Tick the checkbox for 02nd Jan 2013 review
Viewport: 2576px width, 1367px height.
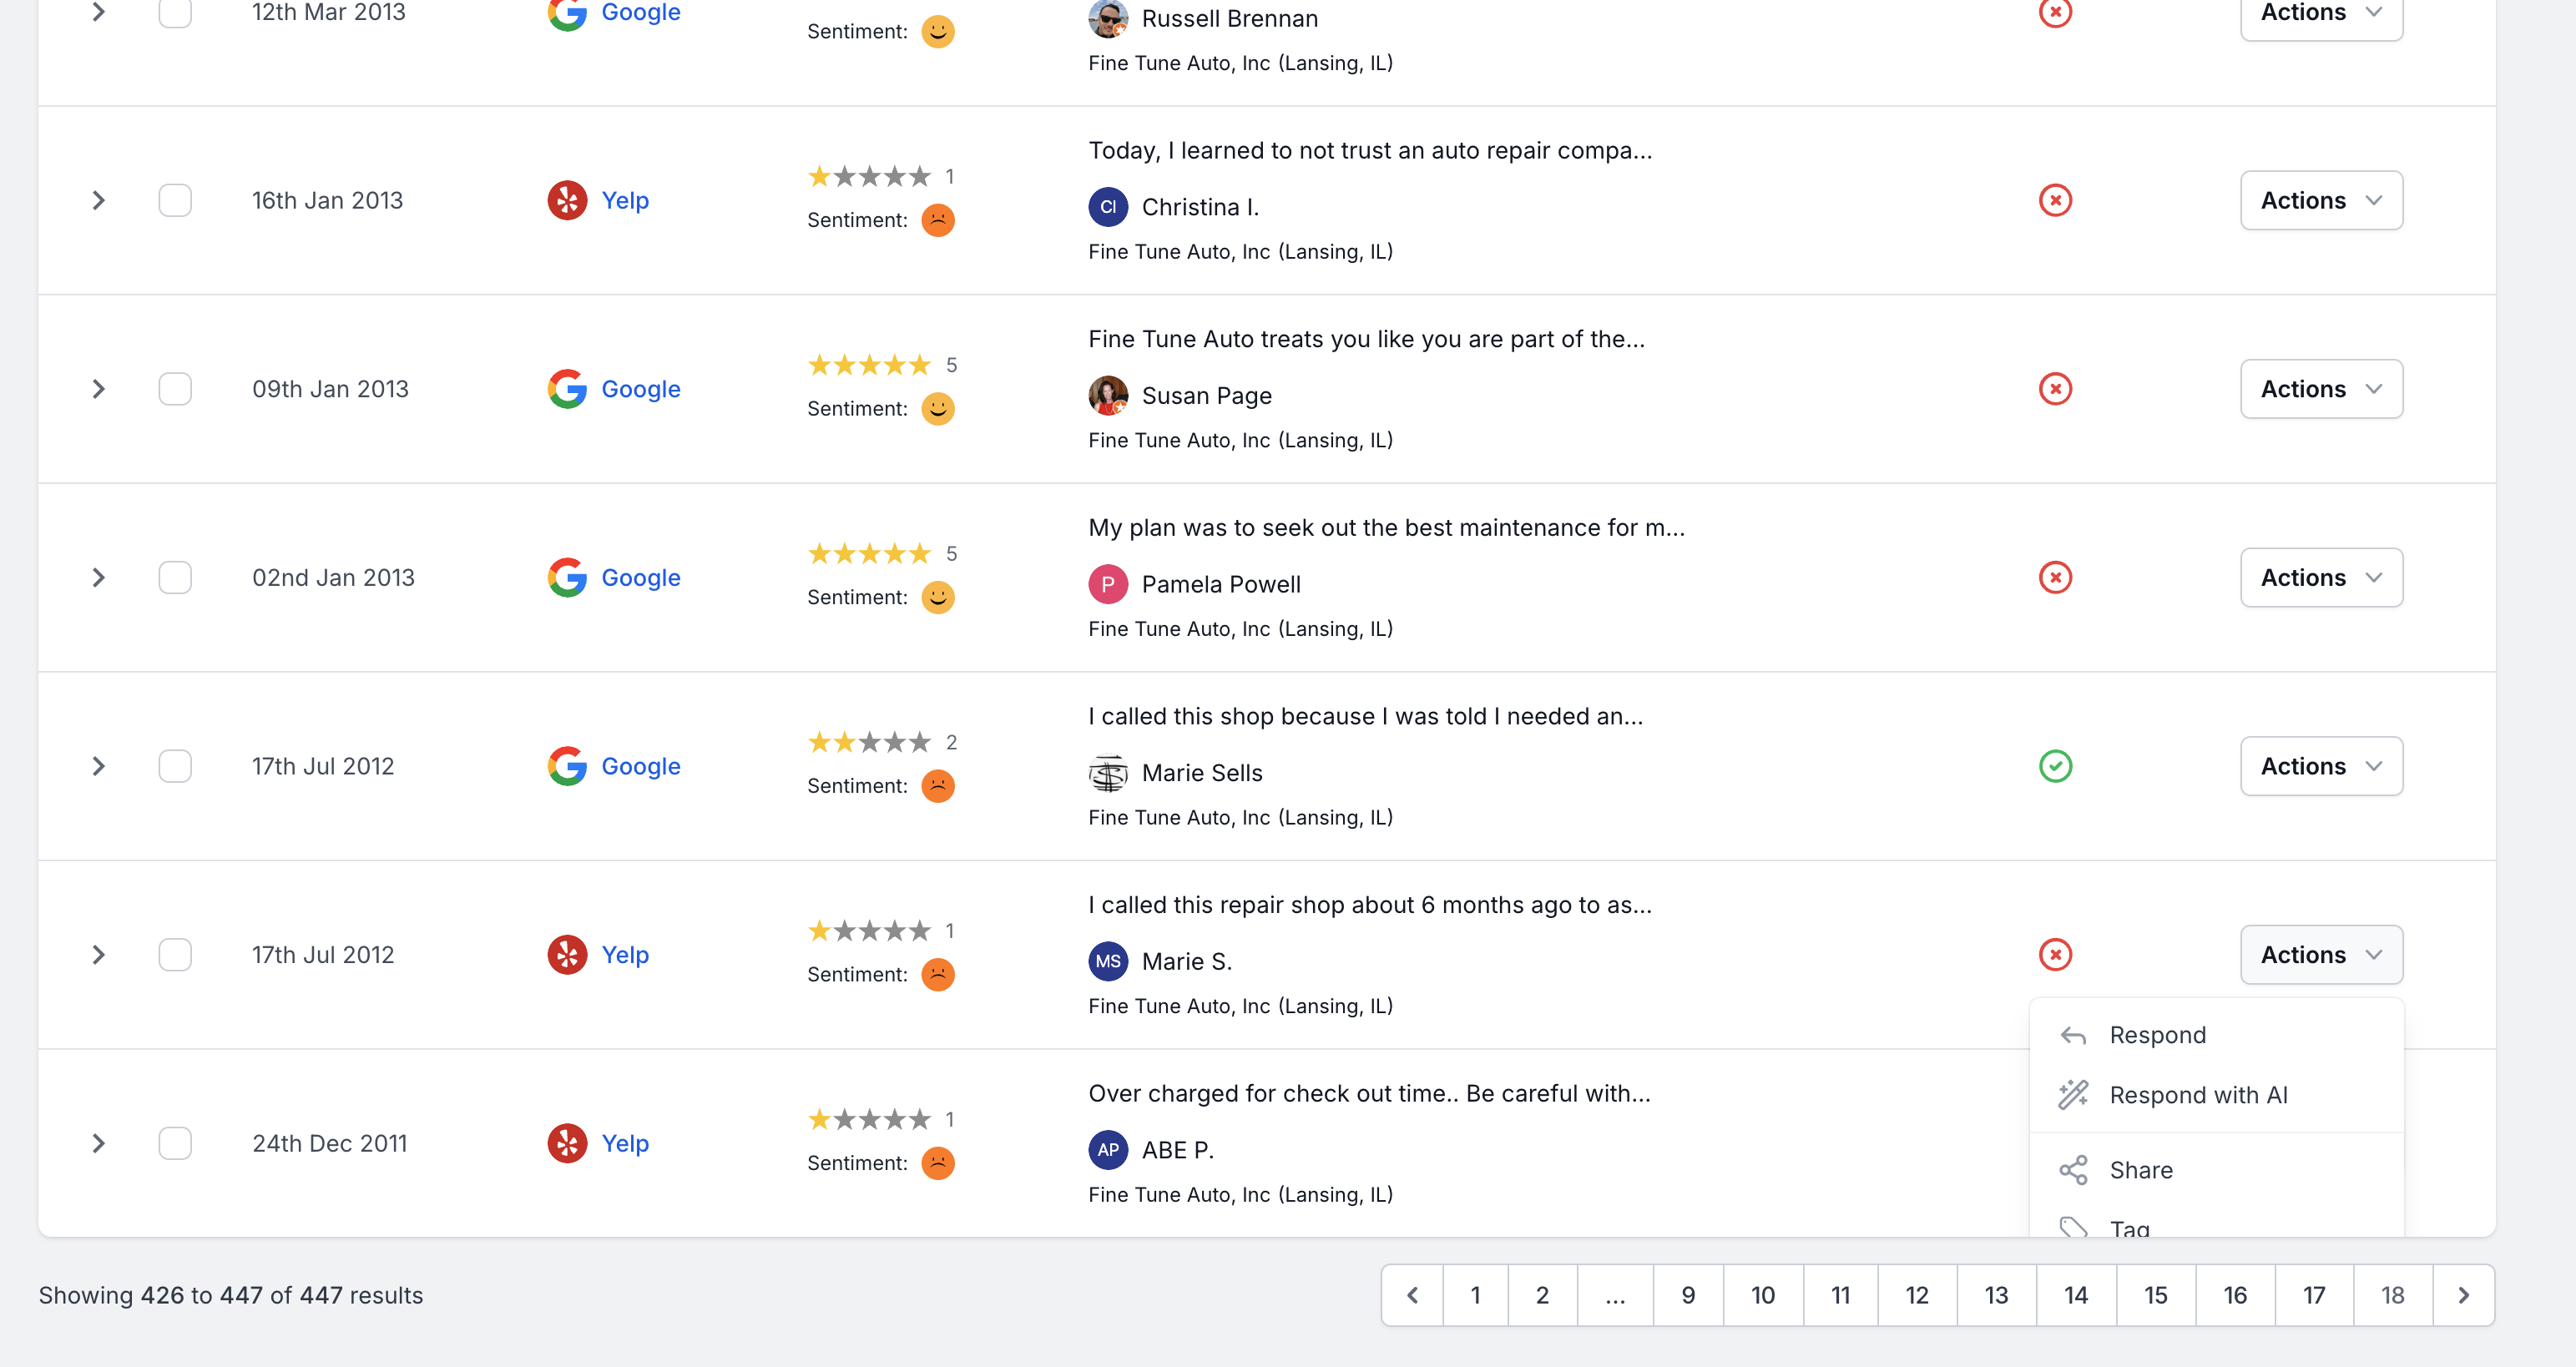175,577
